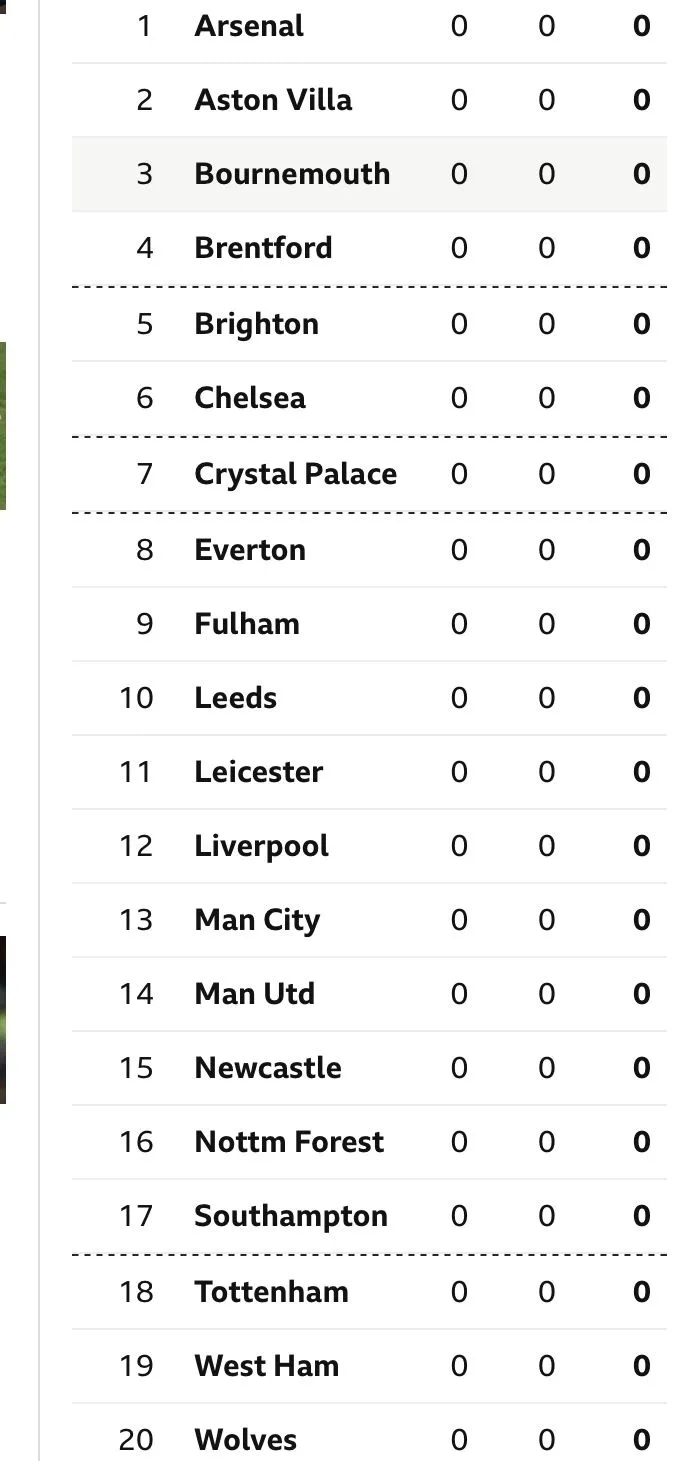Click the Man Utd team name
The image size is (686, 1461).
pyautogui.click(x=255, y=994)
